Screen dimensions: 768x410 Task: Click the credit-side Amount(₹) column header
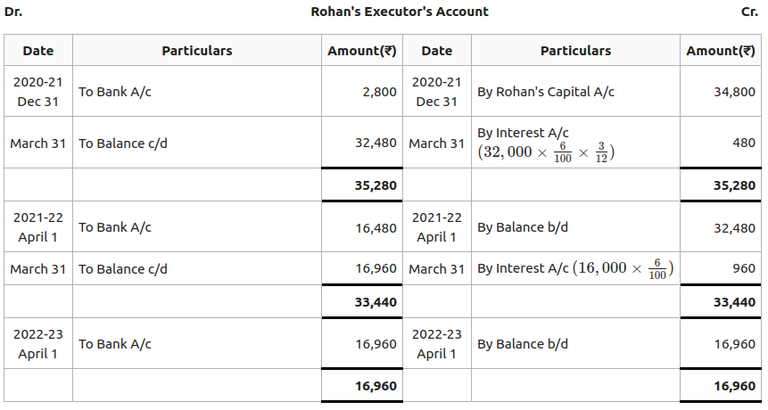pos(720,51)
